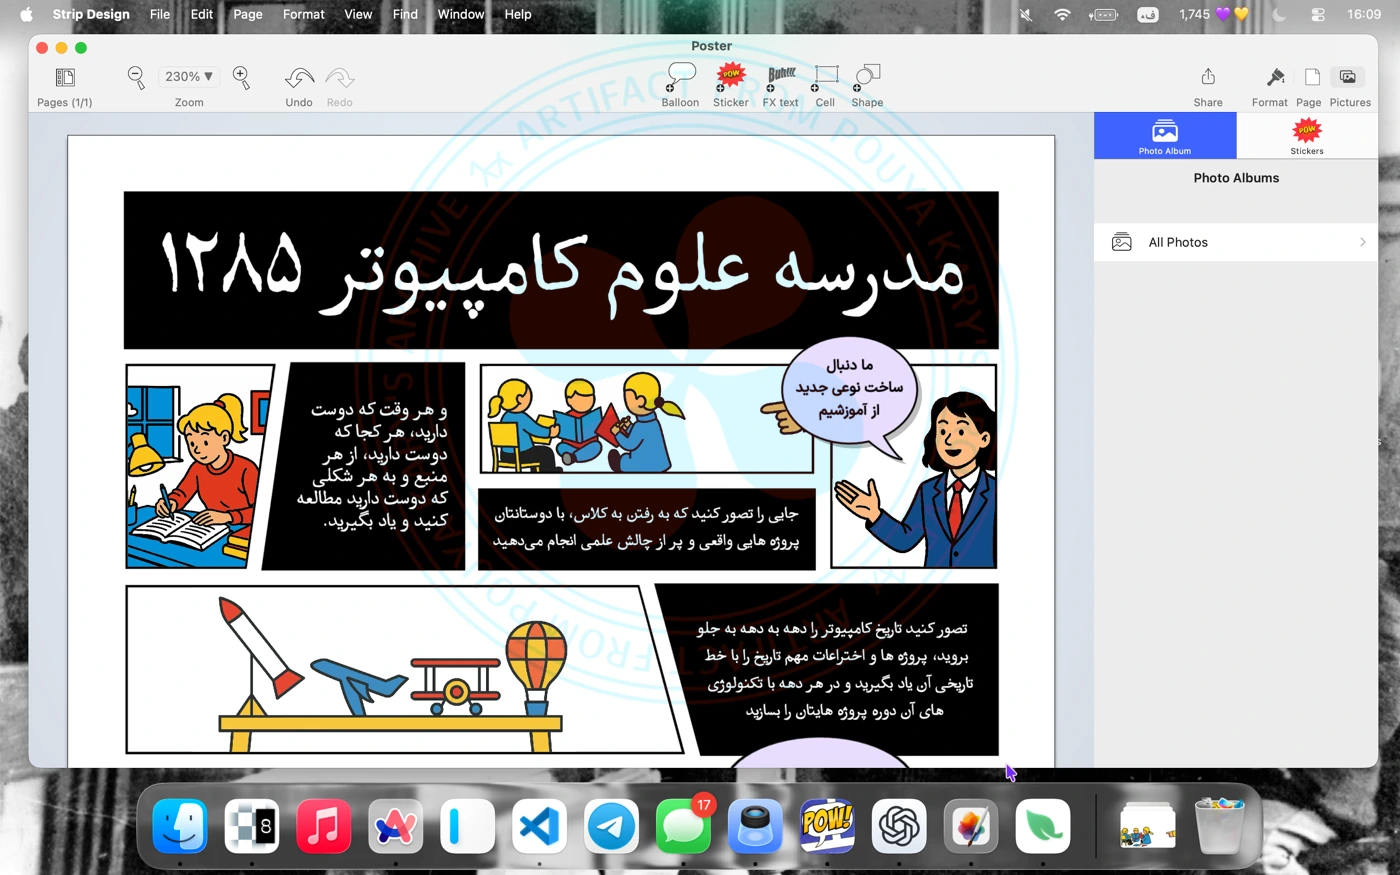Open the 230% zoom dropdown
Image resolution: width=1400 pixels, height=875 pixels.
189,77
